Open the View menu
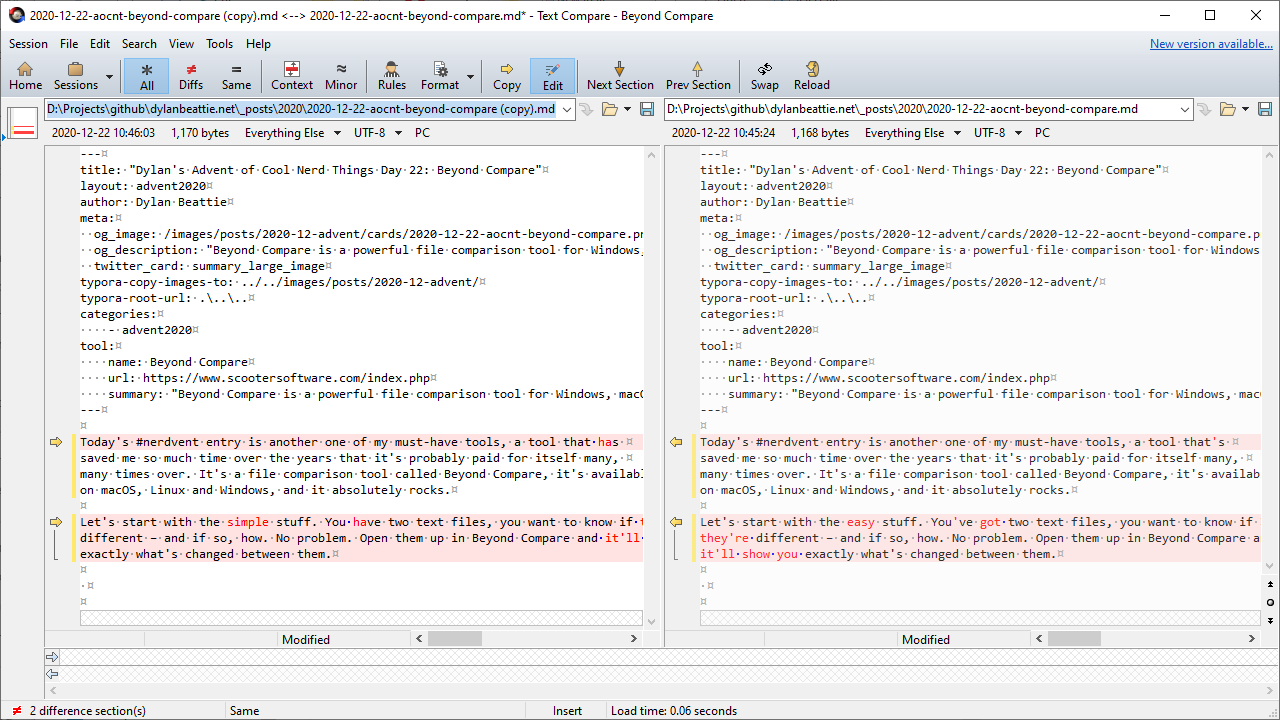 [182, 44]
